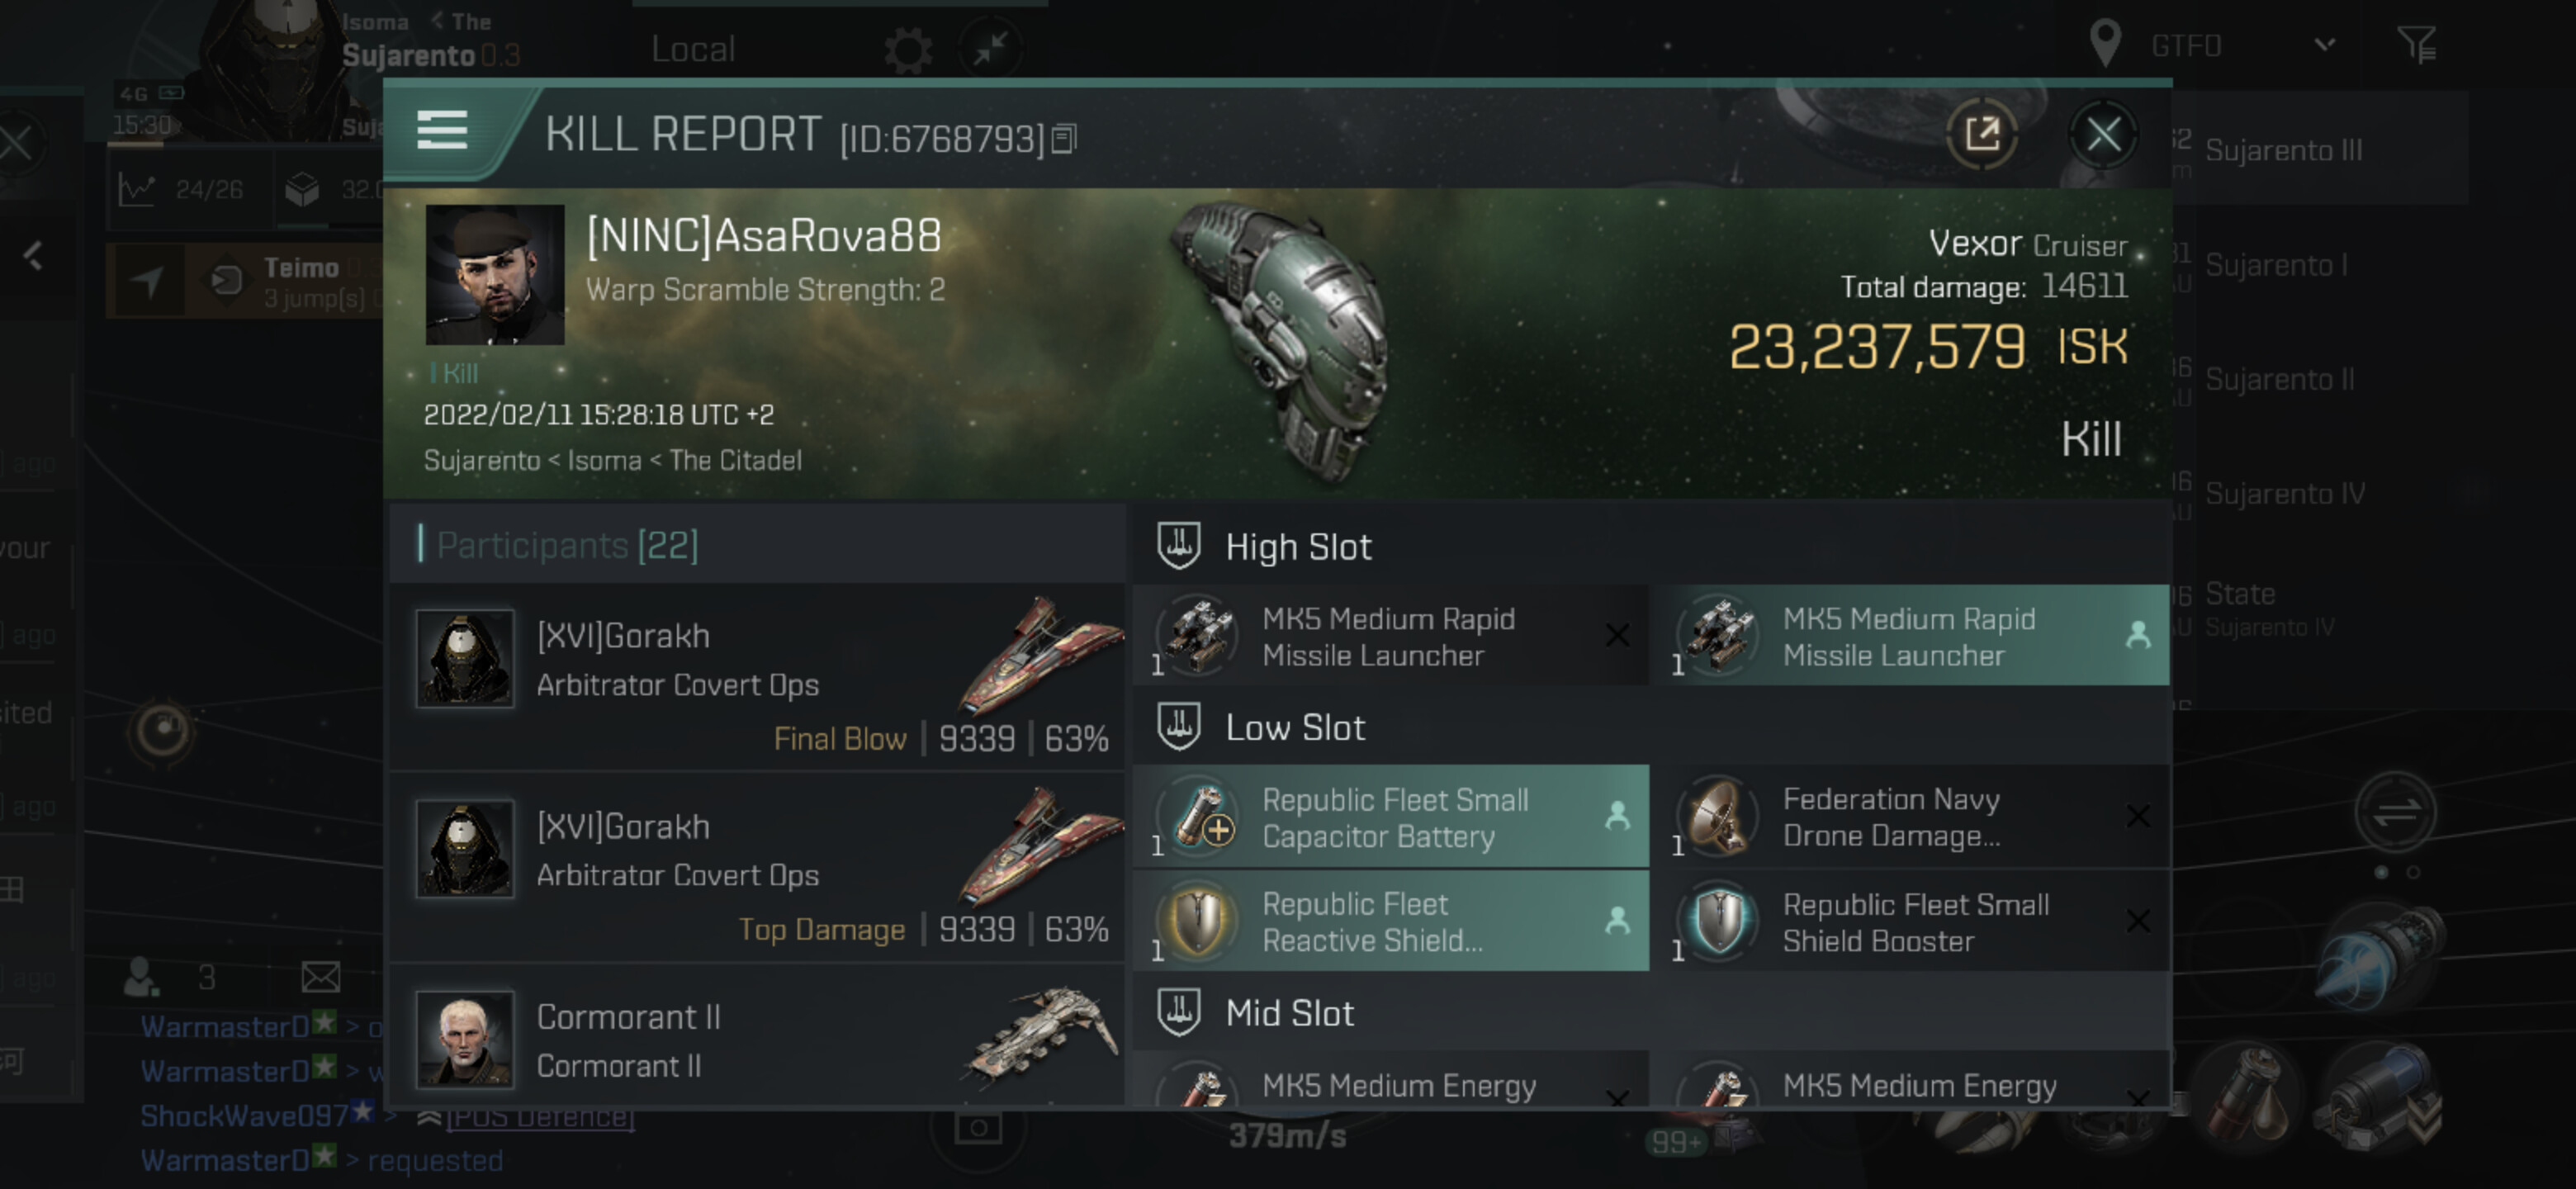This screenshot has width=2576, height=1189.
Task: Close the kill report window
Action: coord(2103,134)
